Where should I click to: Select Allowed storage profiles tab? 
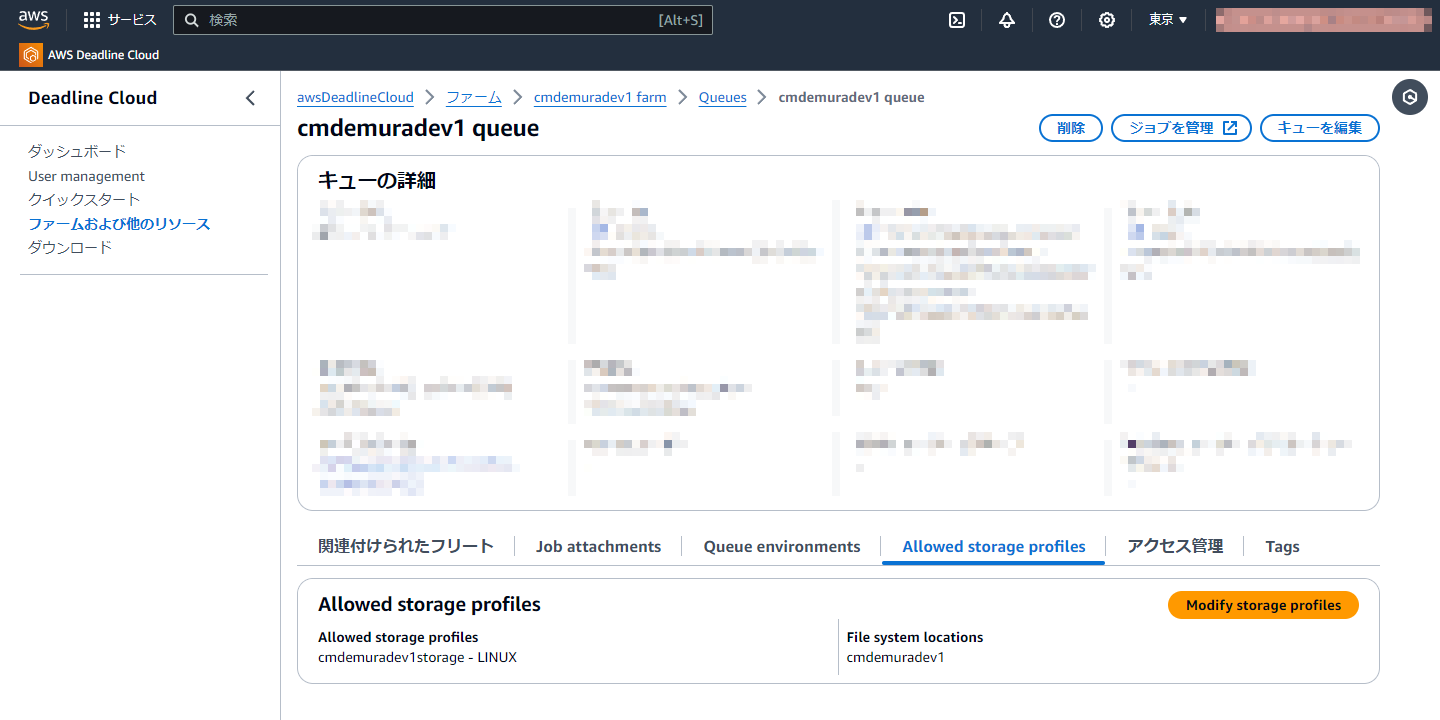click(x=994, y=546)
